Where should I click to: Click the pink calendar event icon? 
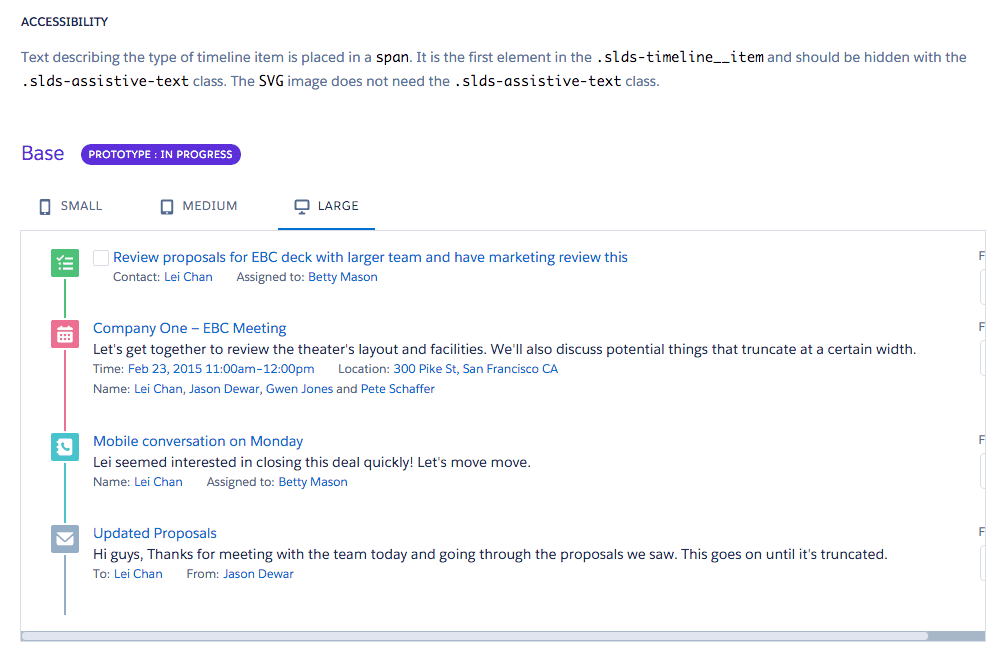(x=65, y=334)
